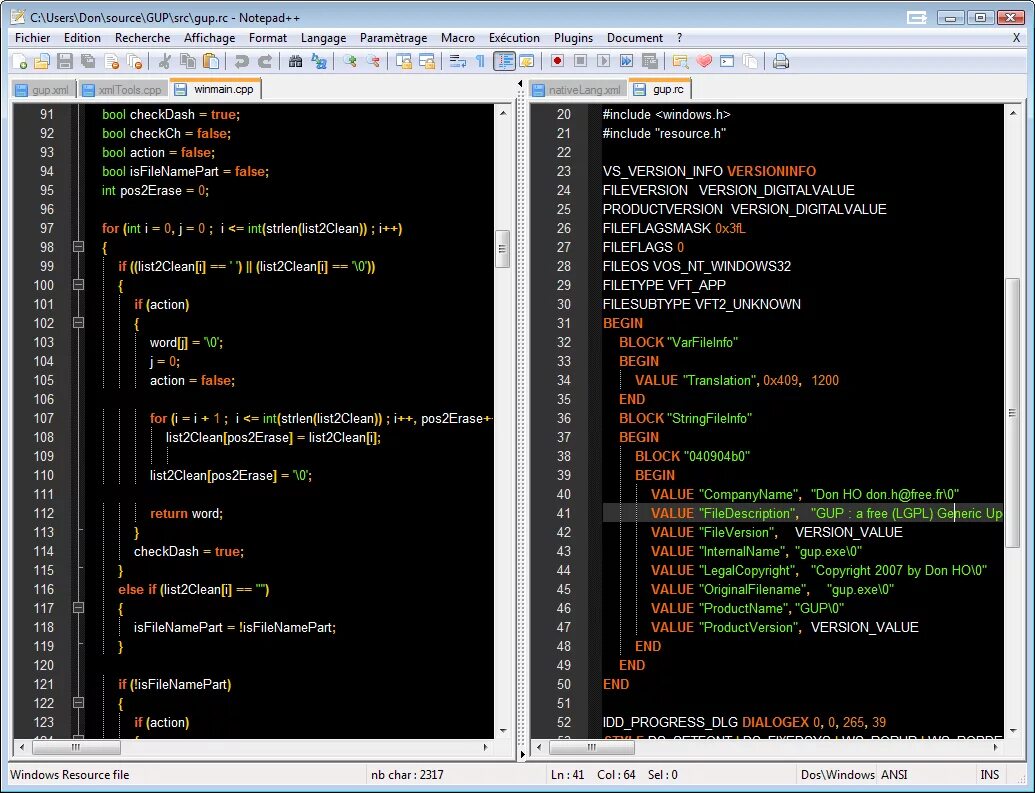Open the Replace dialog icon

tap(319, 61)
